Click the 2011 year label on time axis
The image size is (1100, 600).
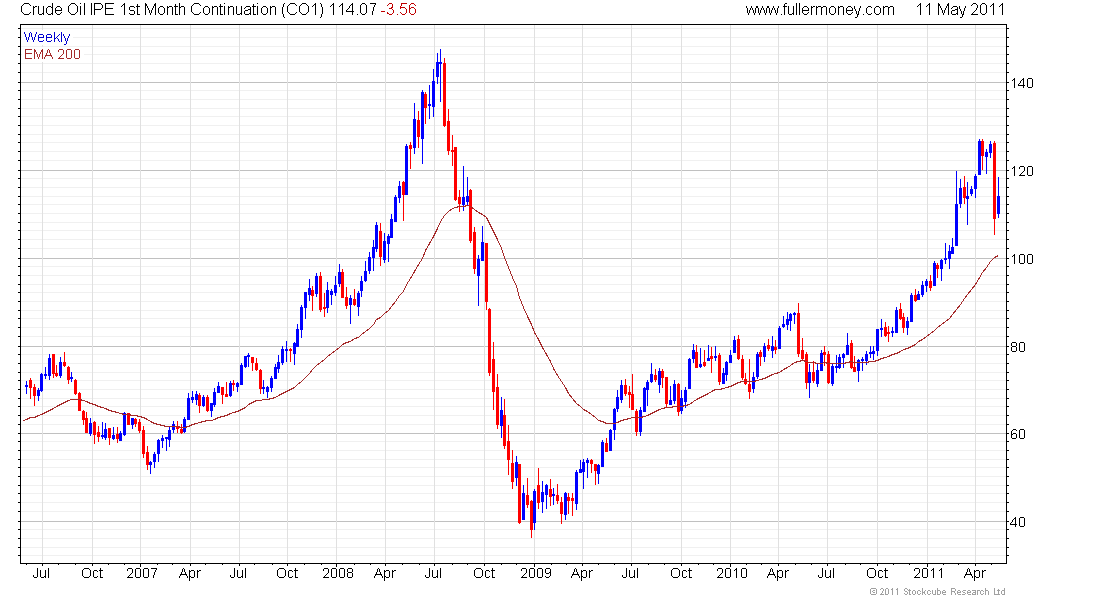(x=928, y=573)
